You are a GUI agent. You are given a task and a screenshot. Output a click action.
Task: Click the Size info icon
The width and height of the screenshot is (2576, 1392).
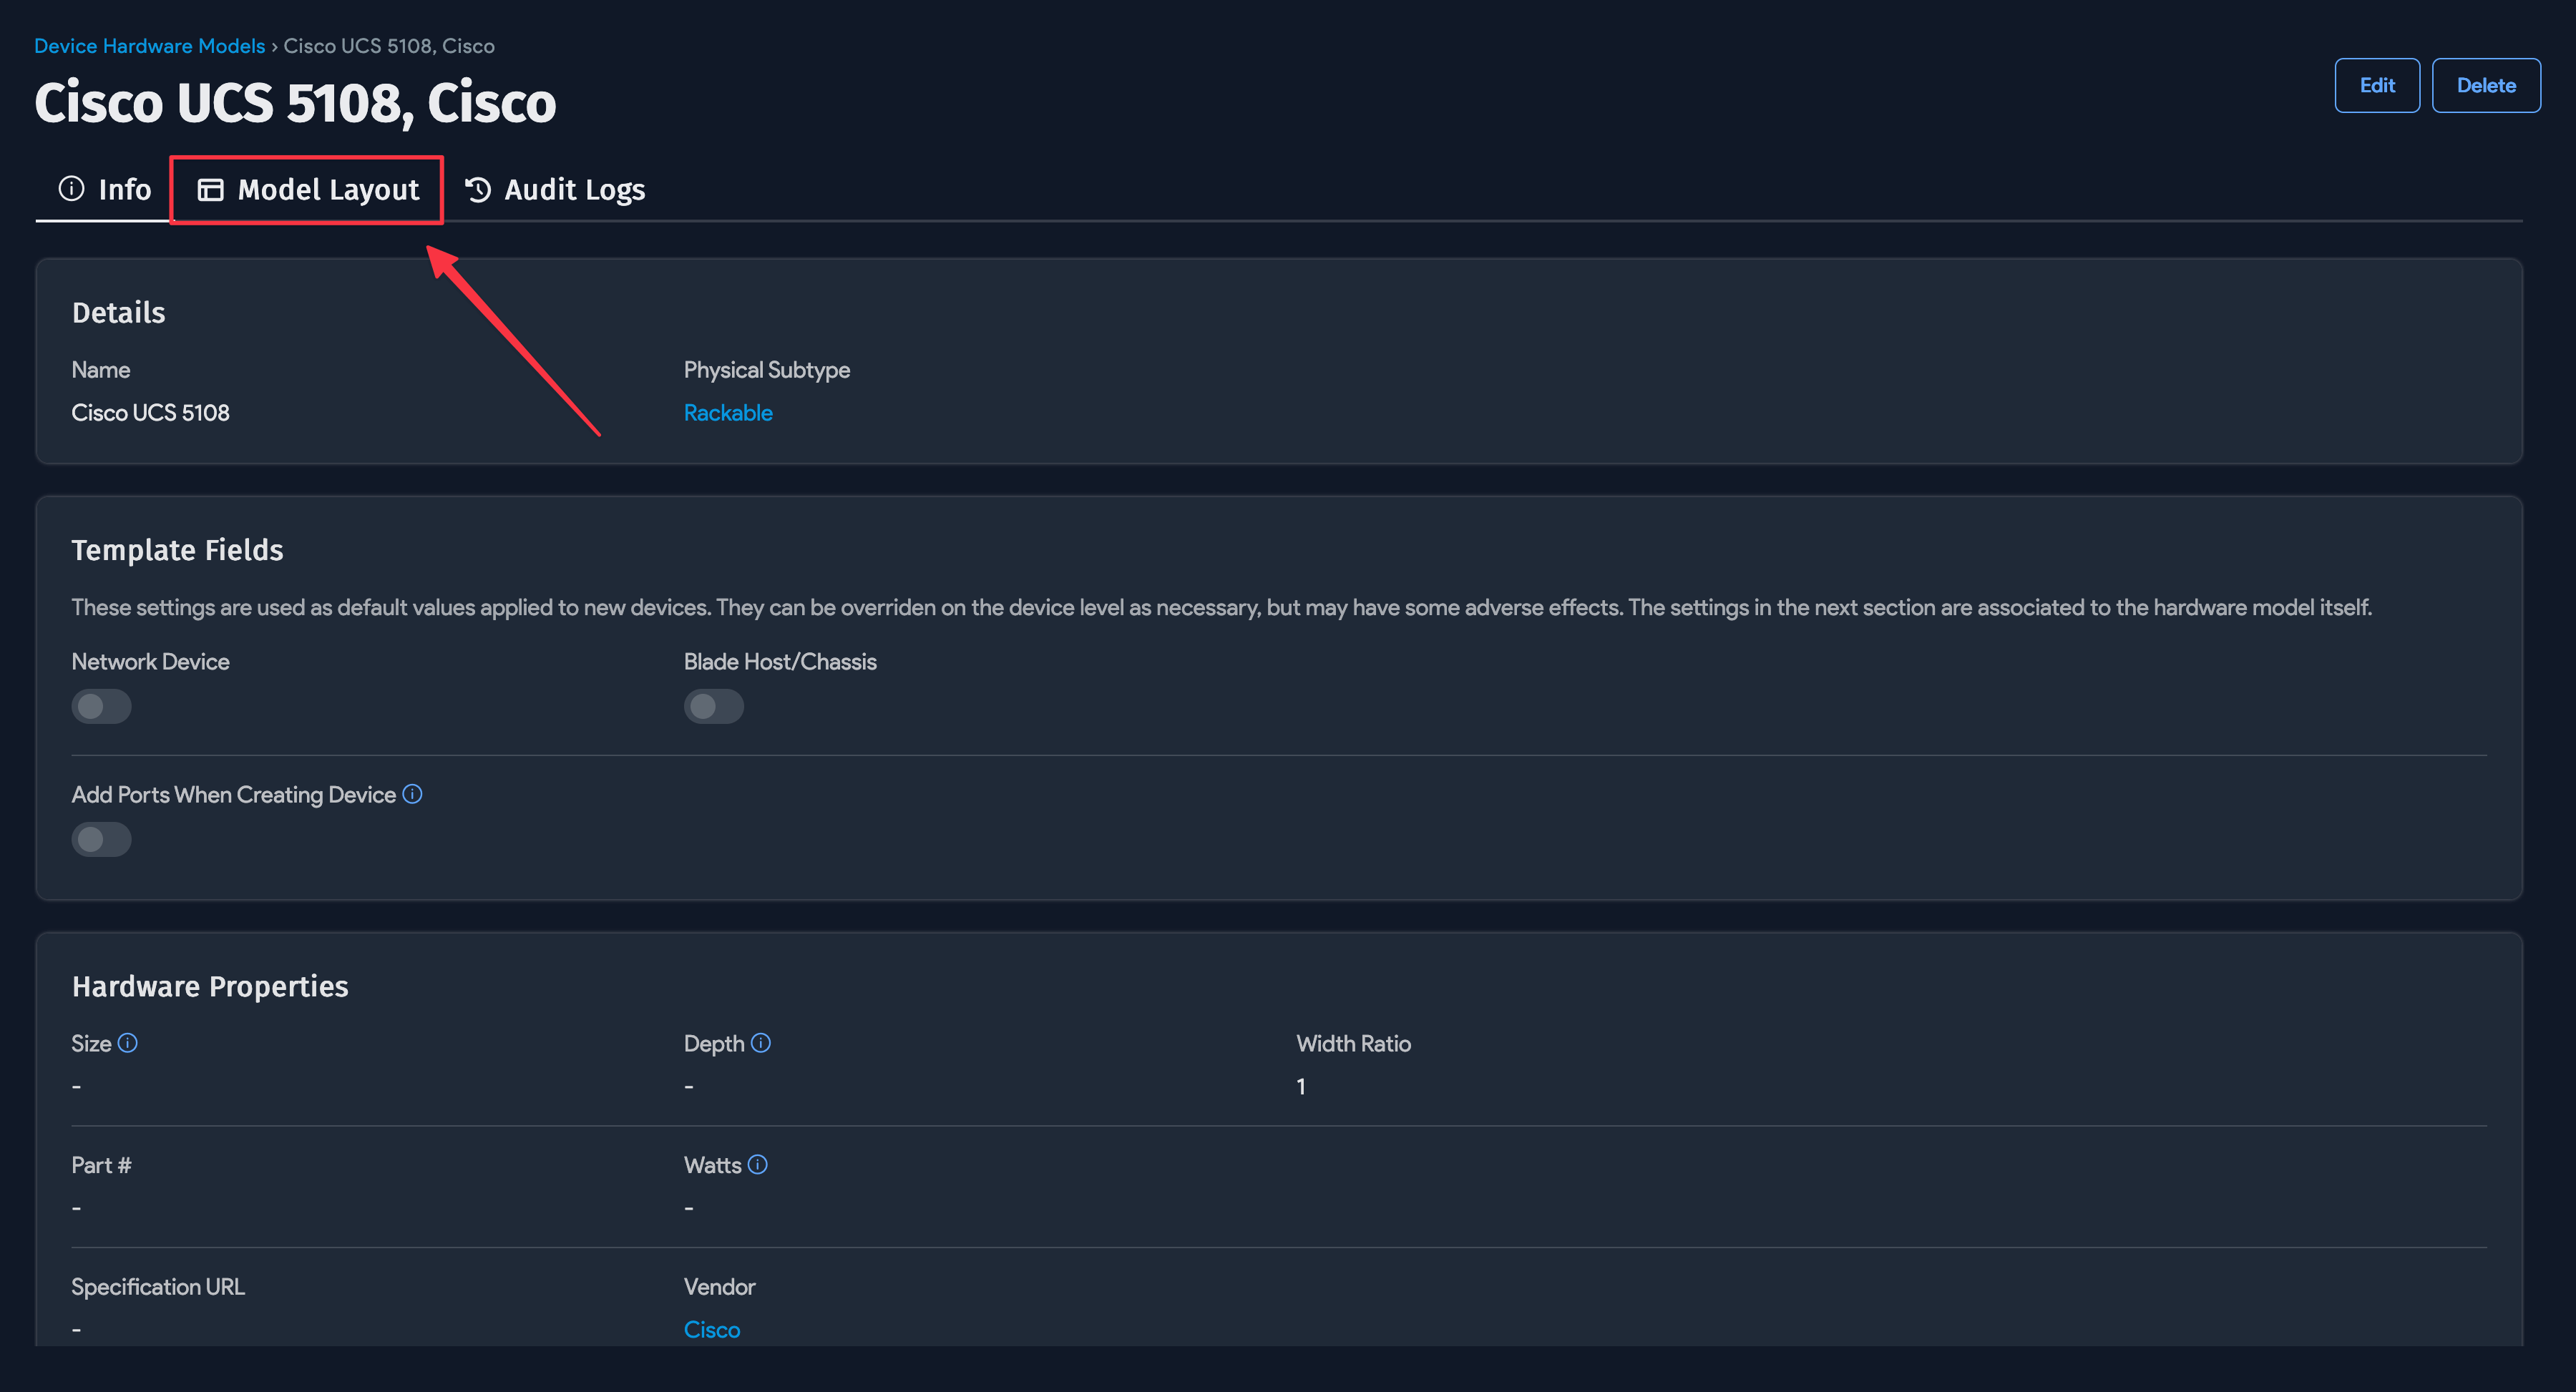[128, 1043]
